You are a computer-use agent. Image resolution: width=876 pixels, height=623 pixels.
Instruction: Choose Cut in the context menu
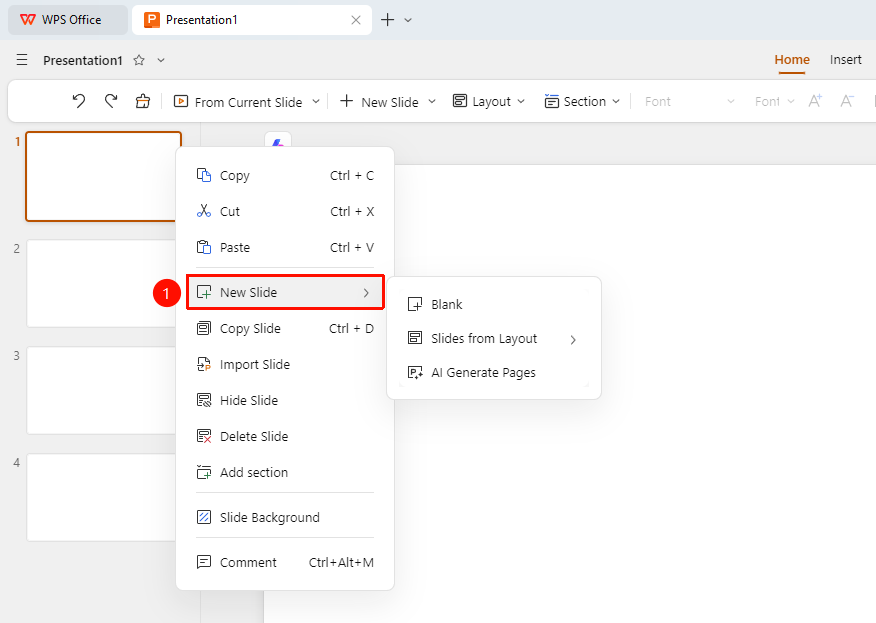pos(285,211)
